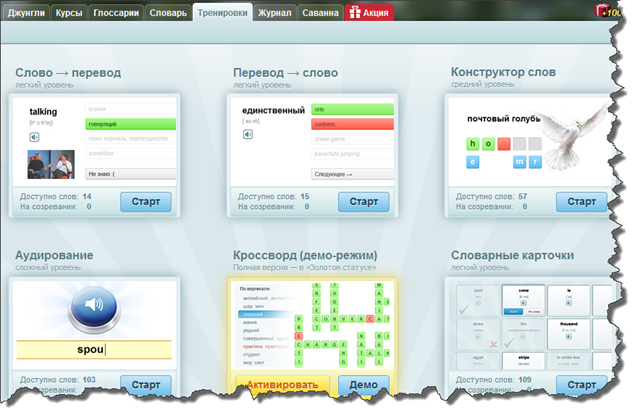Click Активировать on the crossword card

282,385
